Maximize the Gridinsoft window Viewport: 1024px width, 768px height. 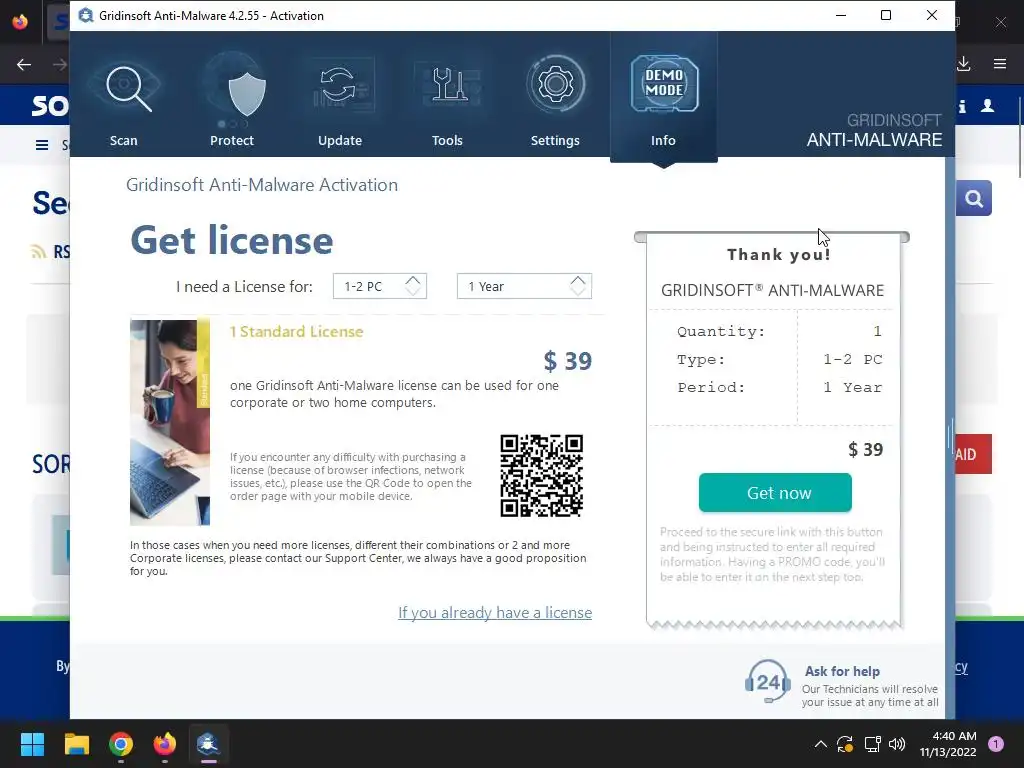(886, 15)
